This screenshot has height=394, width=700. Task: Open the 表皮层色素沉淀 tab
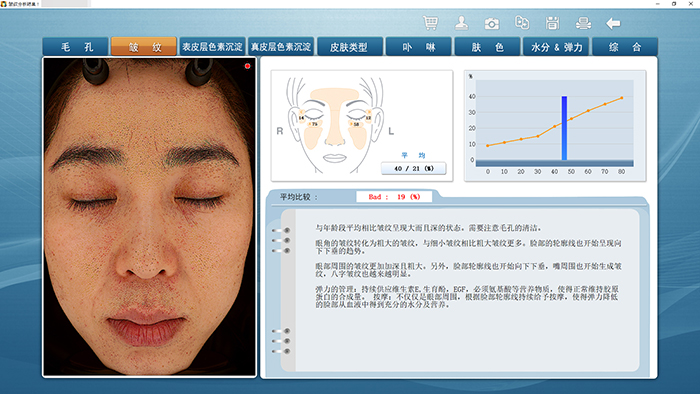[x=212, y=47]
